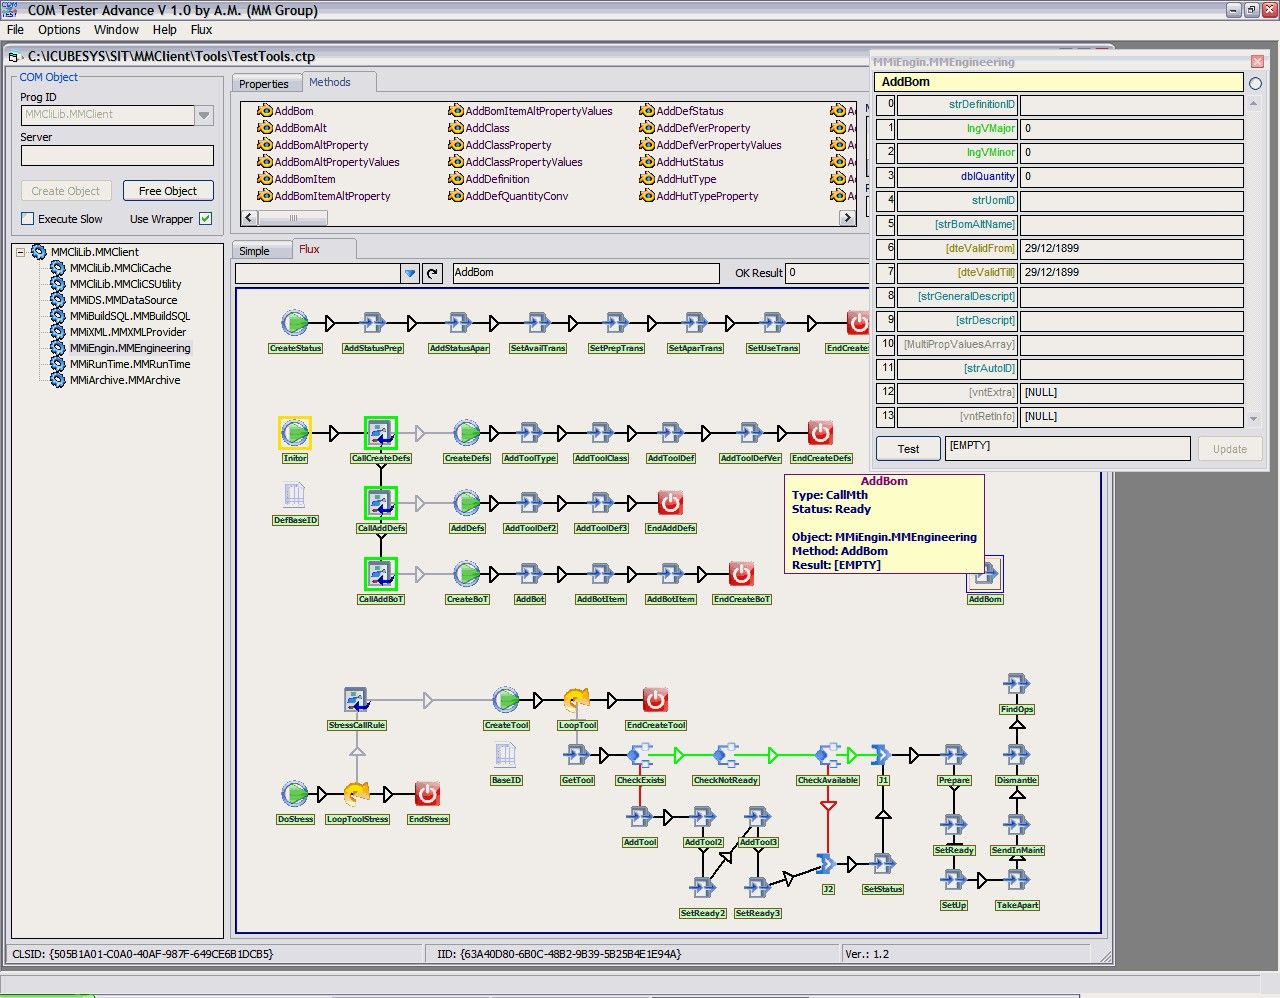Open the Window menu
The width and height of the screenshot is (1280, 998).
(x=116, y=30)
